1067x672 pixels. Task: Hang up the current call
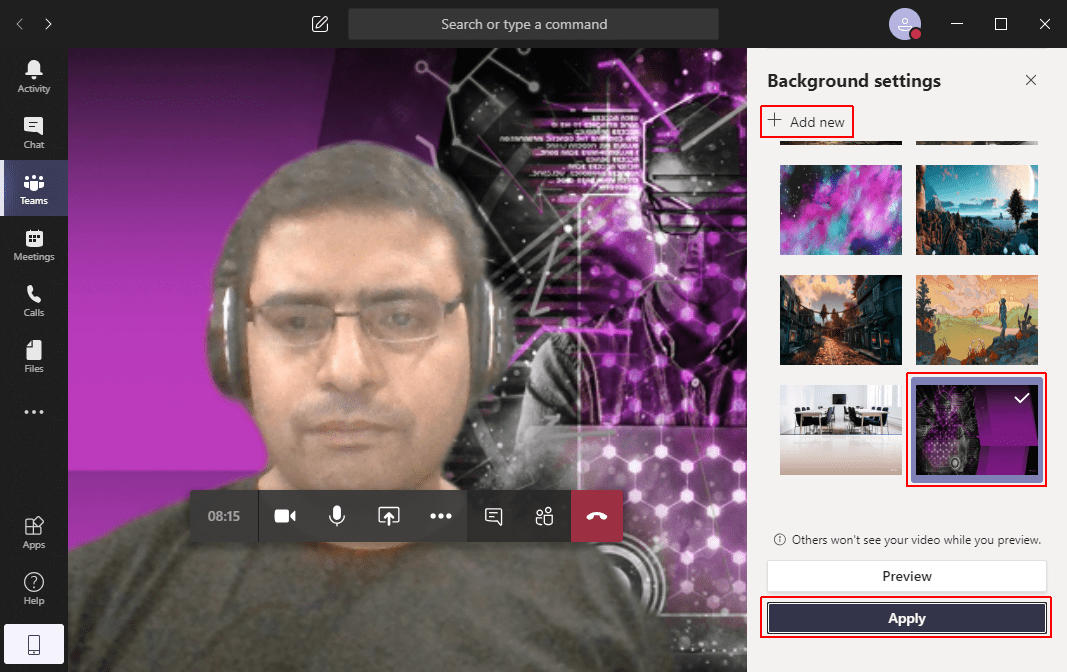pos(597,516)
